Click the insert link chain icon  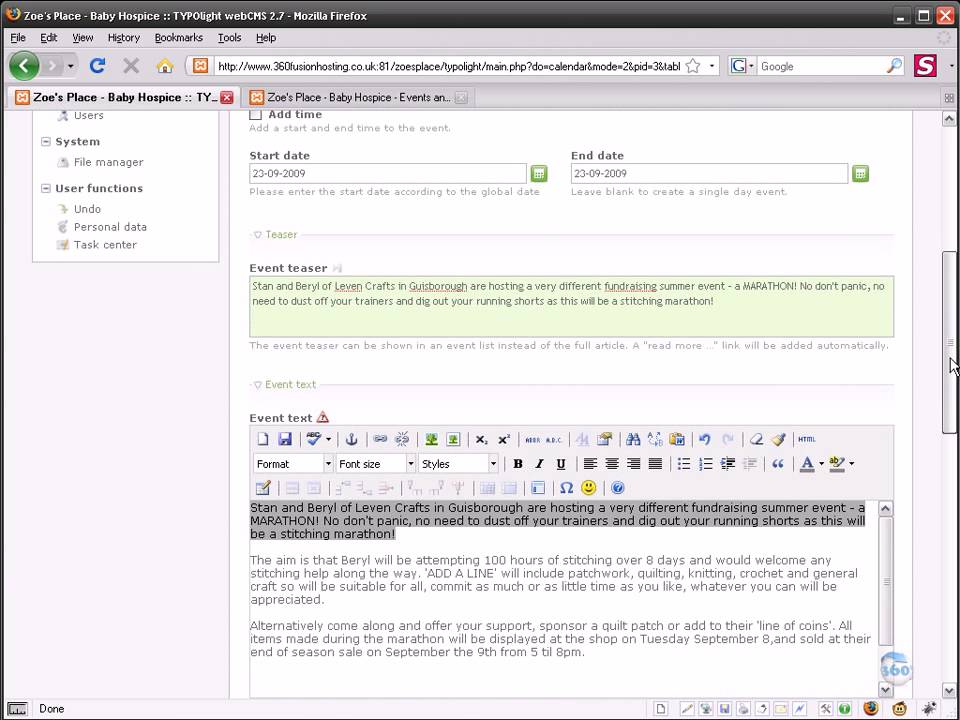[380, 439]
